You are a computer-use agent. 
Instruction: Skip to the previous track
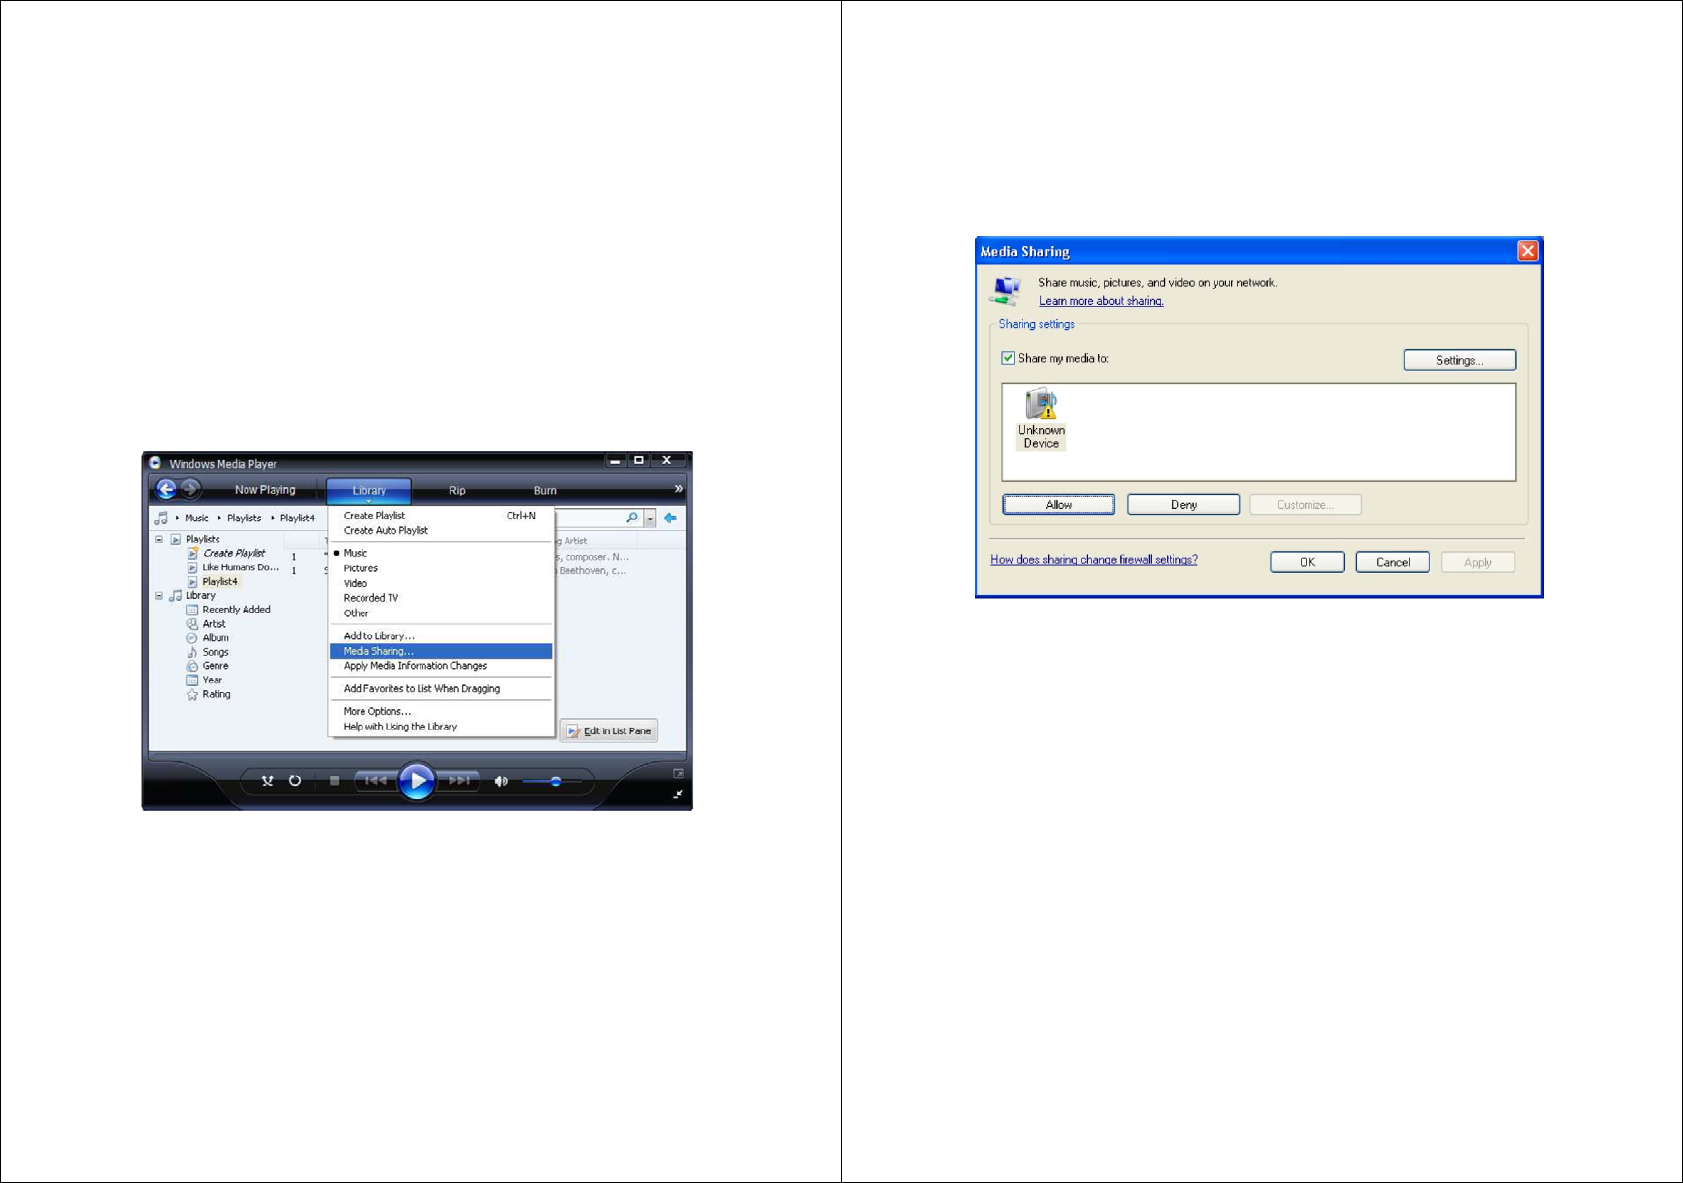[x=376, y=781]
